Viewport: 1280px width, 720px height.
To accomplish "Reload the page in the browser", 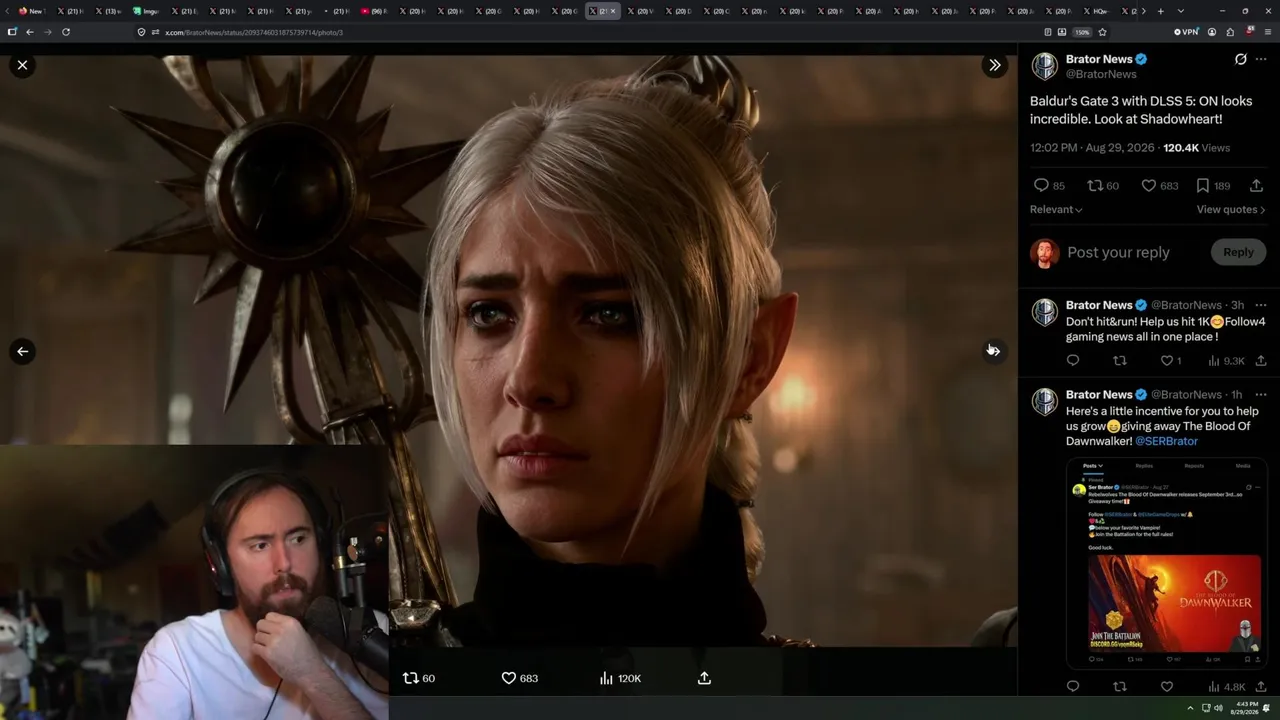I will pos(66,32).
